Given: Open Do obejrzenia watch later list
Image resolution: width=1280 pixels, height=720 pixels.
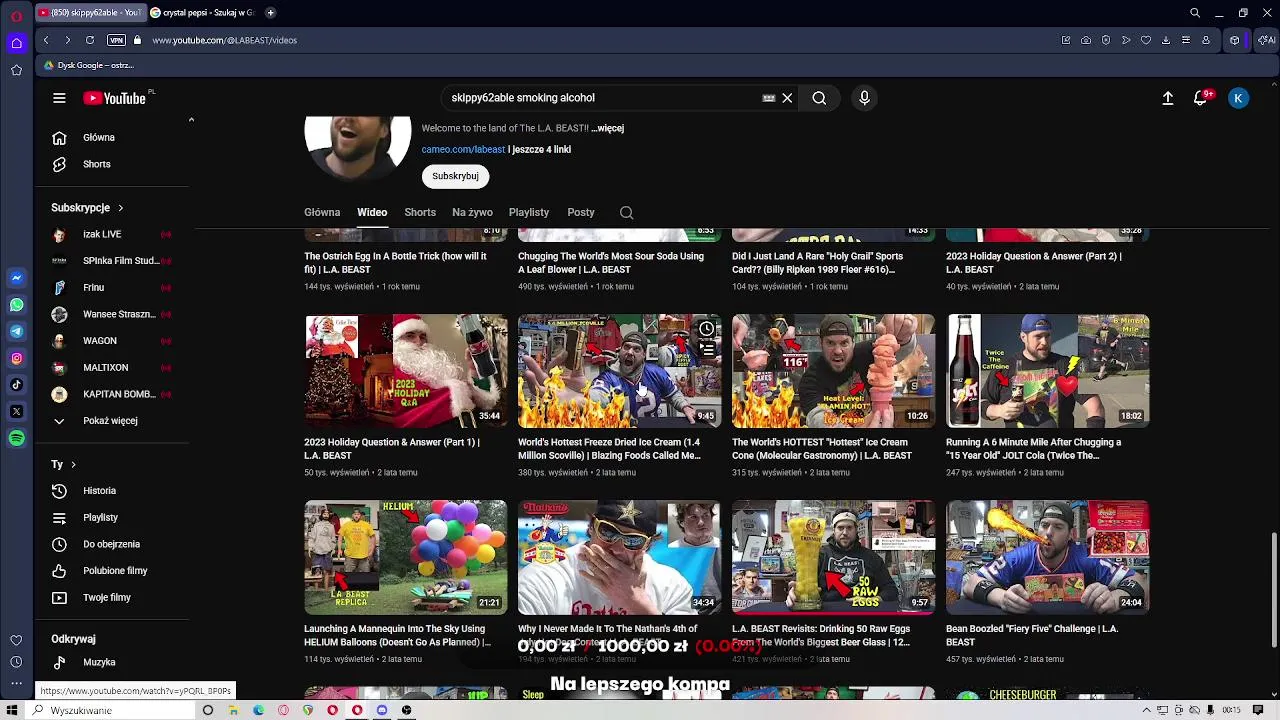Looking at the screenshot, I should click(110, 544).
